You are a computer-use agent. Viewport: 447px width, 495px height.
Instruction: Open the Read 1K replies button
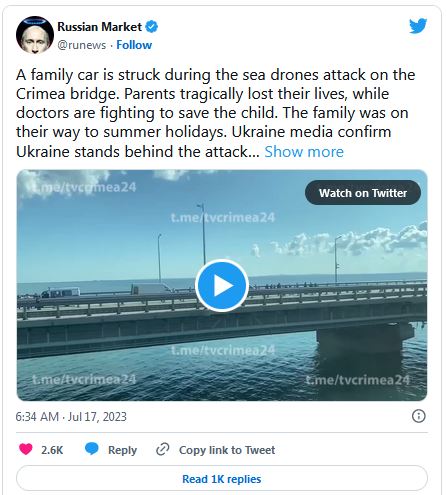222,479
